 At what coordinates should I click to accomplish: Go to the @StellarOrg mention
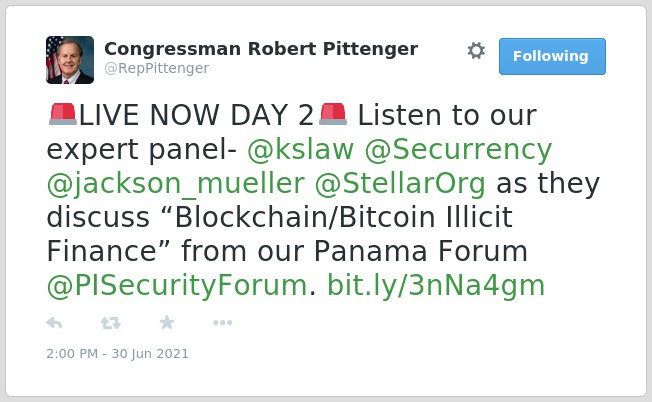pyautogui.click(x=400, y=184)
